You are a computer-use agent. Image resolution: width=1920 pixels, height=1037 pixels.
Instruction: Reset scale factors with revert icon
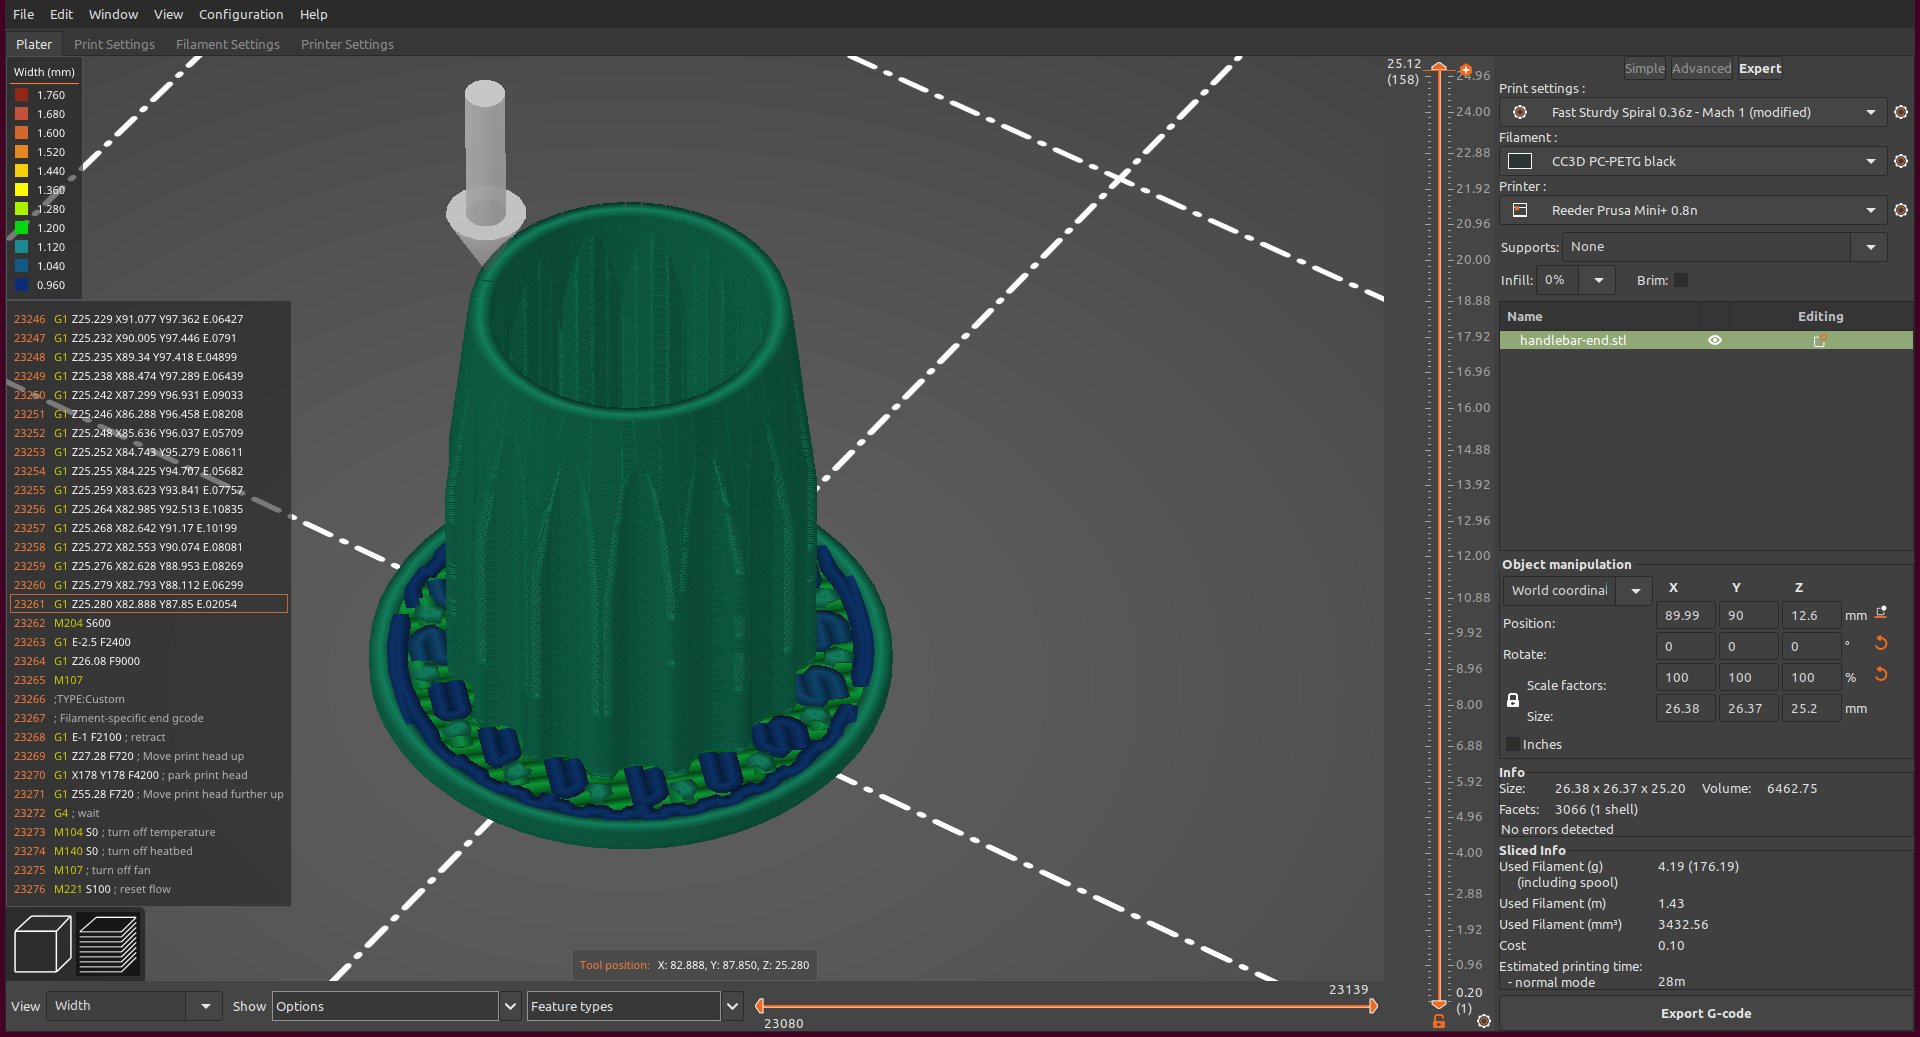click(1881, 673)
